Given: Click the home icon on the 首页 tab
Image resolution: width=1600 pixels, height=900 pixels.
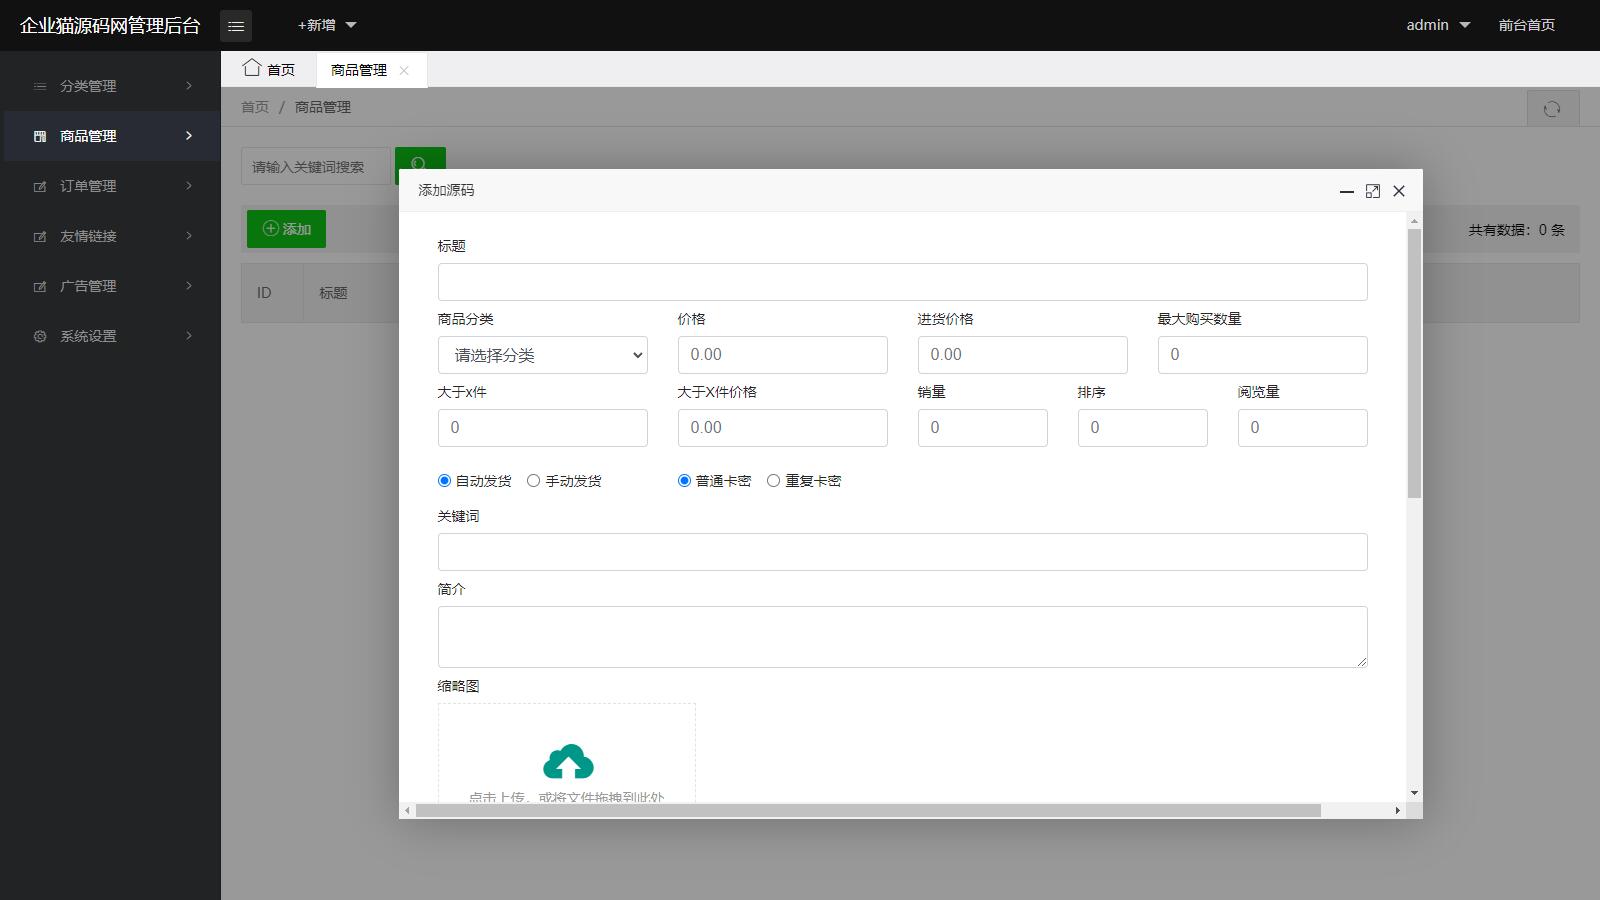Looking at the screenshot, I should click(254, 67).
